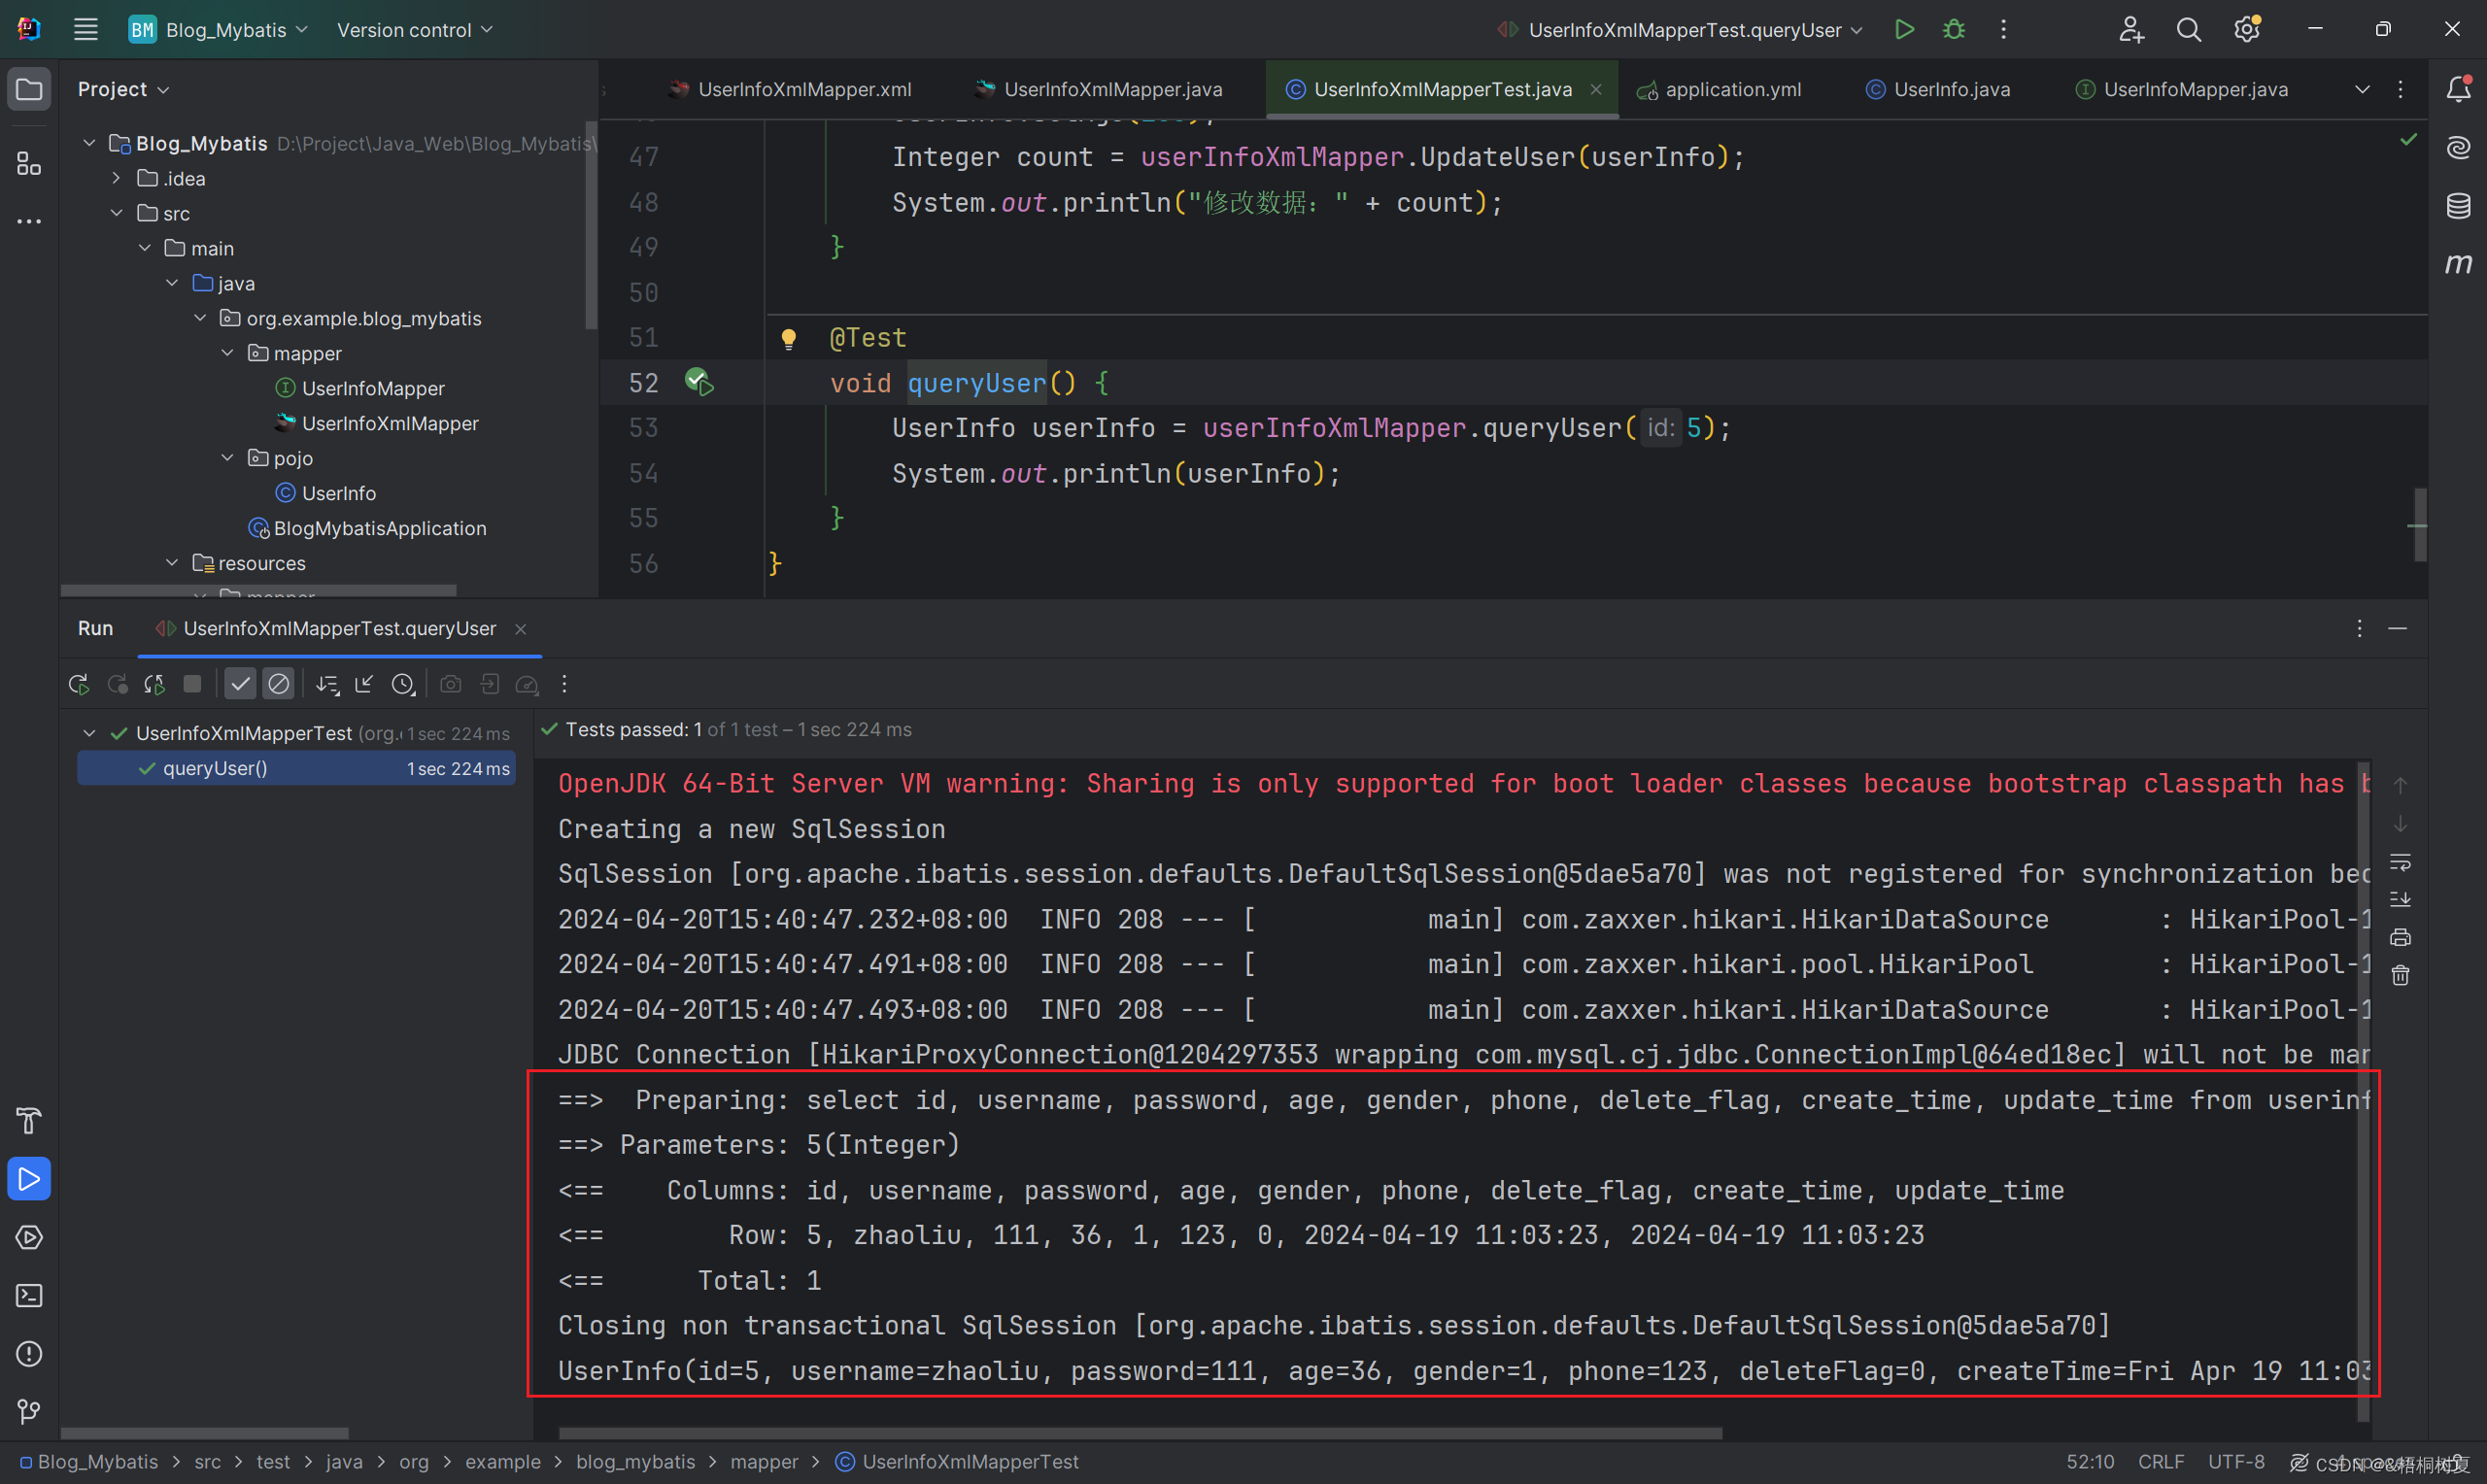Open the Notifications bell
Screen dimensions: 2487x1484
[x=2458, y=89]
